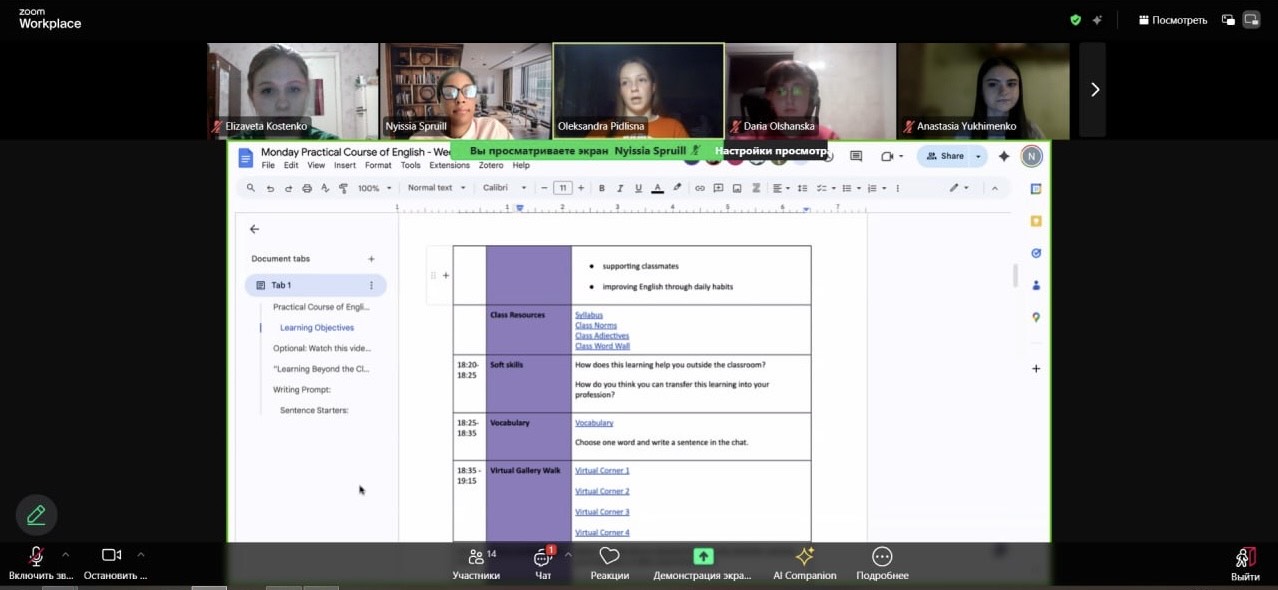Select Oleksandra Pidlisna's video thumbnail
Image resolution: width=1278 pixels, height=590 pixels.
tap(638, 90)
